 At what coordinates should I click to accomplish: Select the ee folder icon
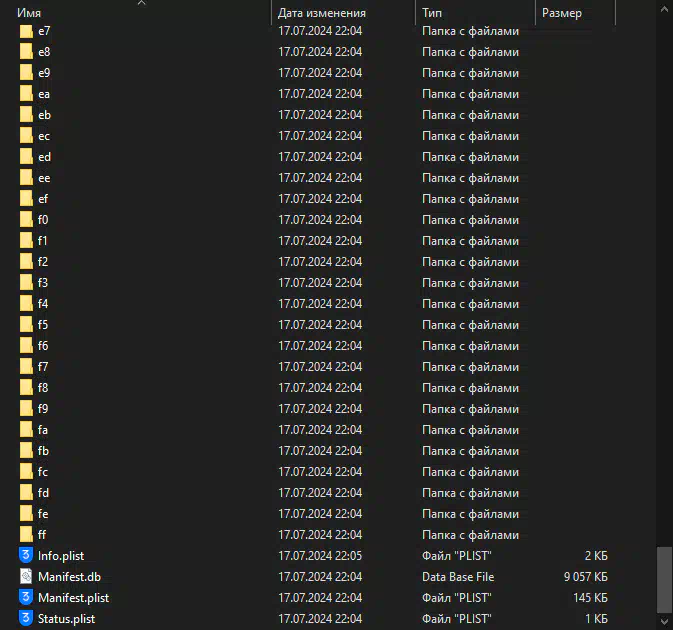(x=26, y=179)
